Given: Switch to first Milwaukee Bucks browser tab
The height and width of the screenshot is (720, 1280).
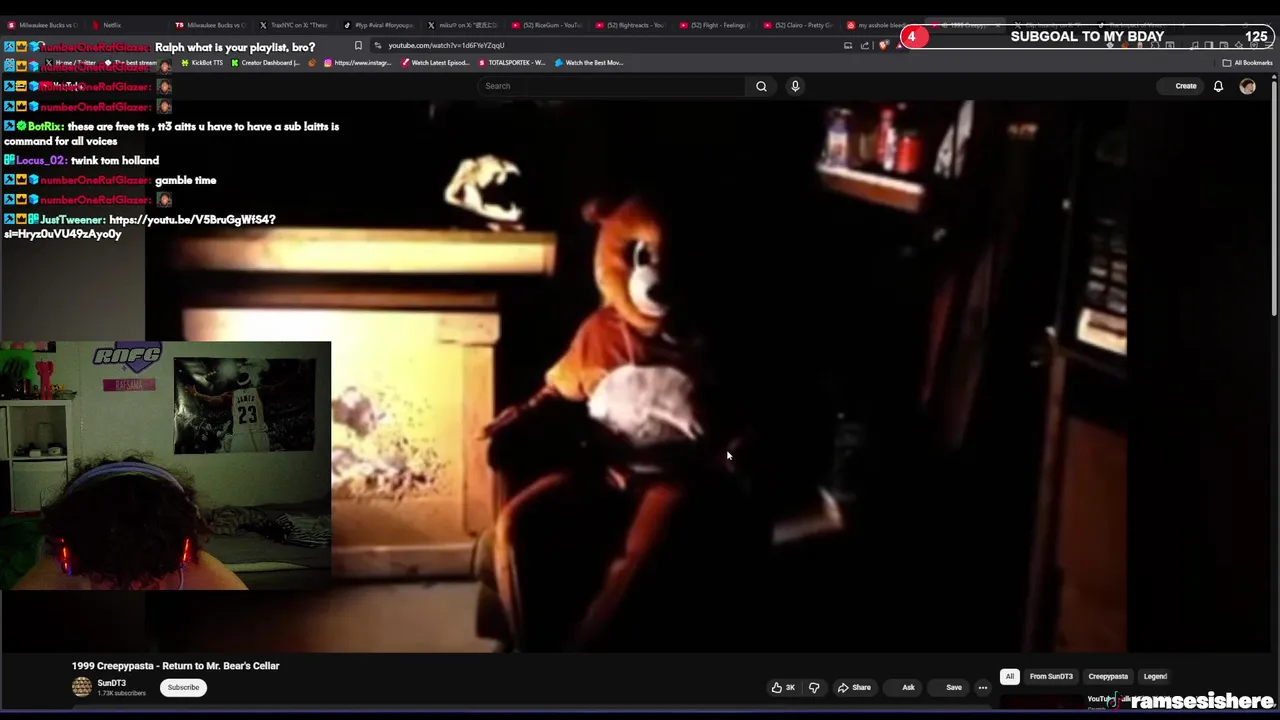Looking at the screenshot, I should 40,25.
